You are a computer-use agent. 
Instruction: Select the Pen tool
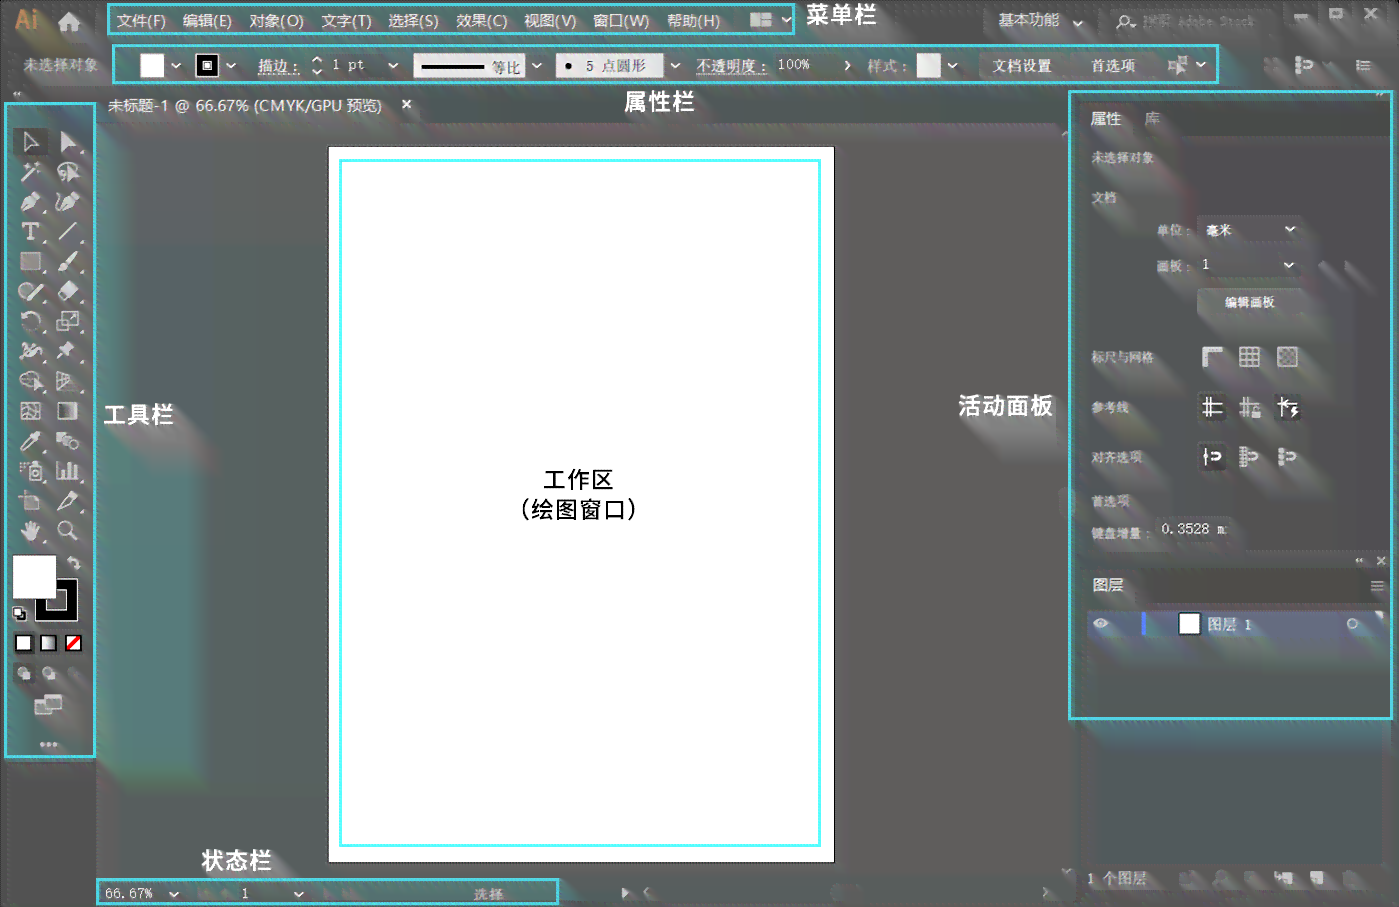point(31,202)
